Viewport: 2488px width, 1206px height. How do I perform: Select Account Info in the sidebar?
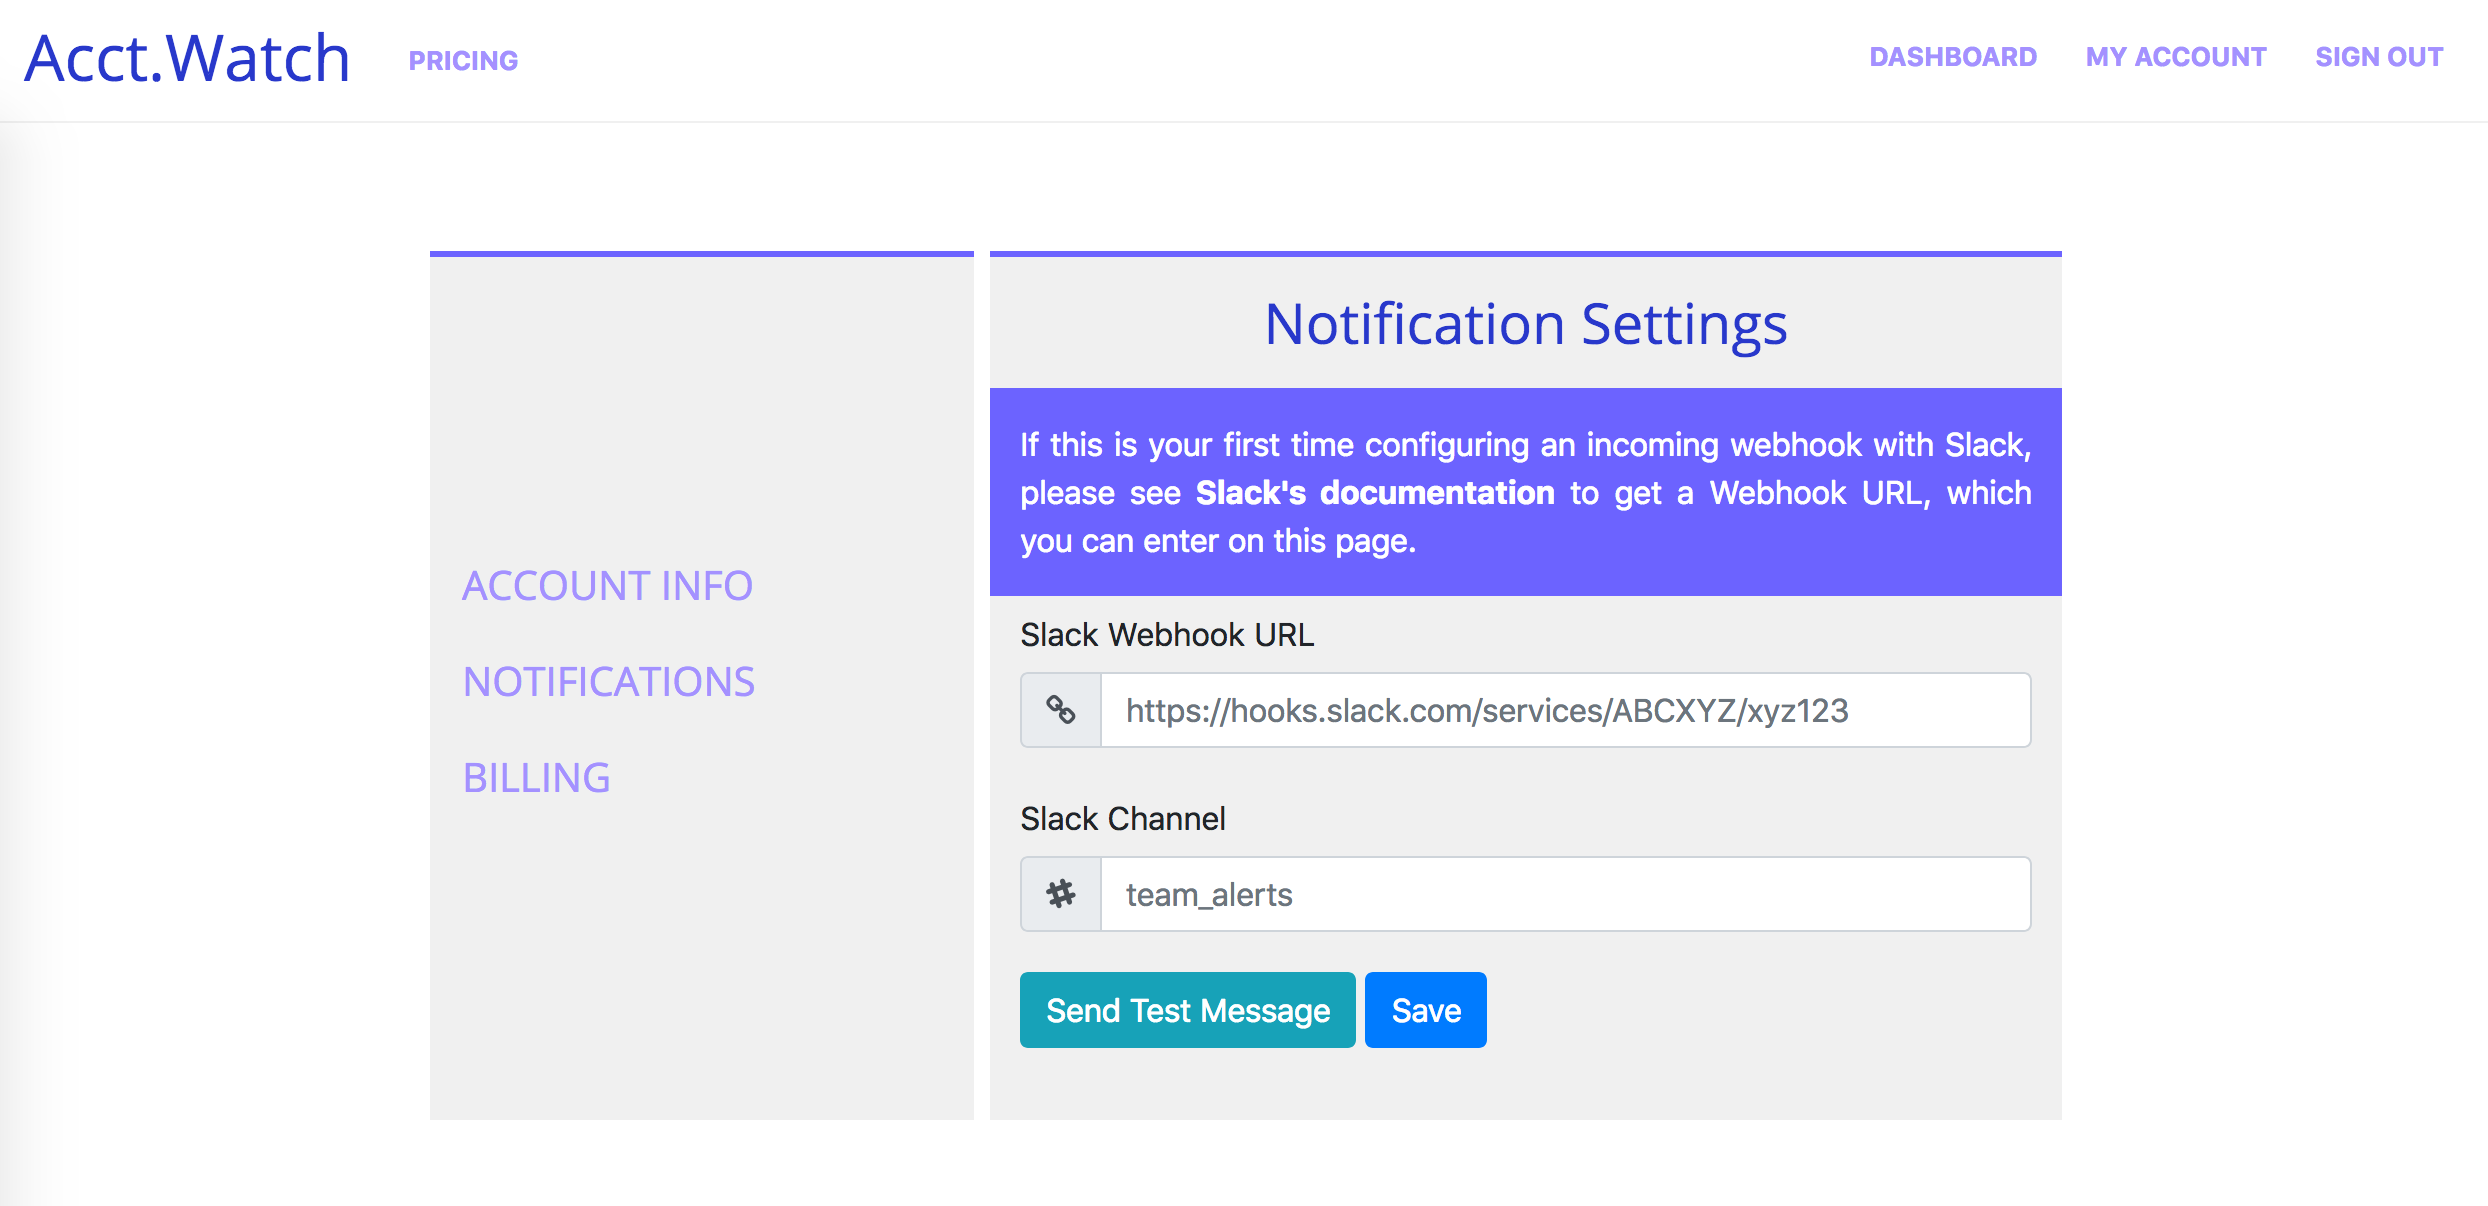point(607,586)
